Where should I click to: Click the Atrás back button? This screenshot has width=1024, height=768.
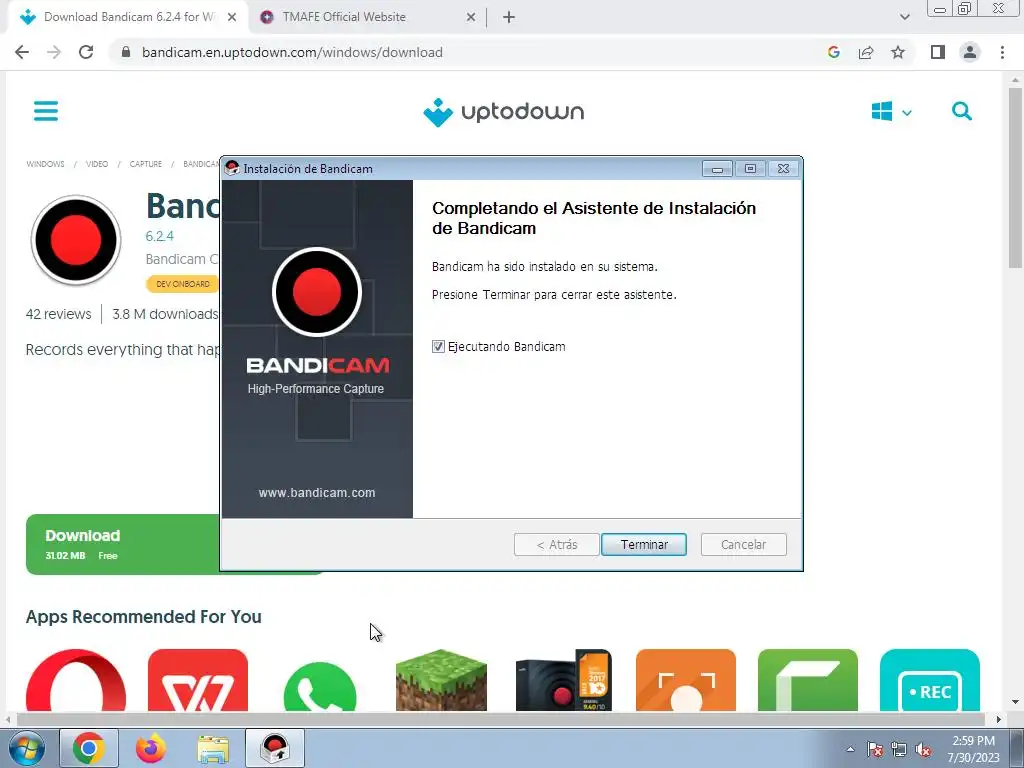(556, 544)
